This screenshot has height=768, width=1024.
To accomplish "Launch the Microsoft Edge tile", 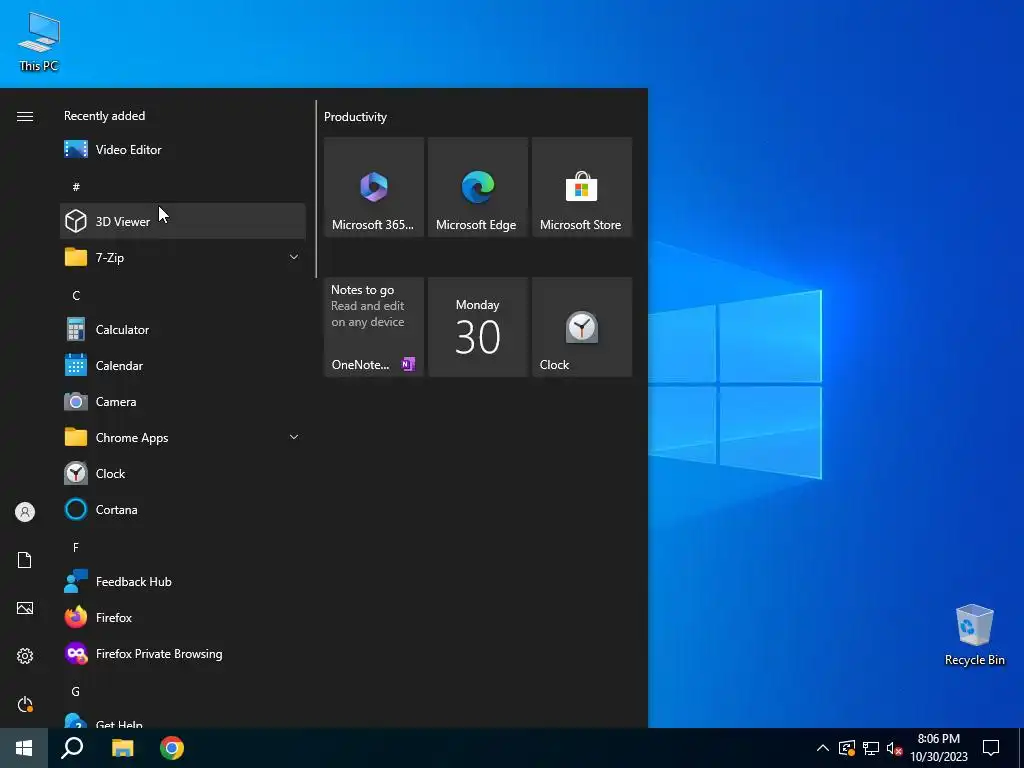I will coord(477,187).
